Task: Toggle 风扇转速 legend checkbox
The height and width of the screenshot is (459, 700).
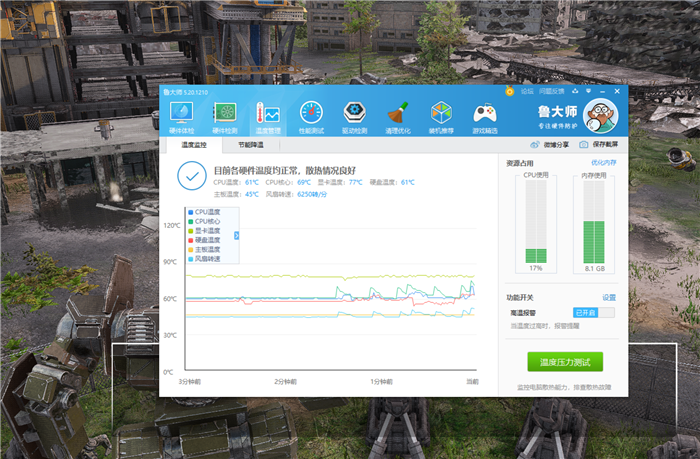Action: [x=191, y=259]
